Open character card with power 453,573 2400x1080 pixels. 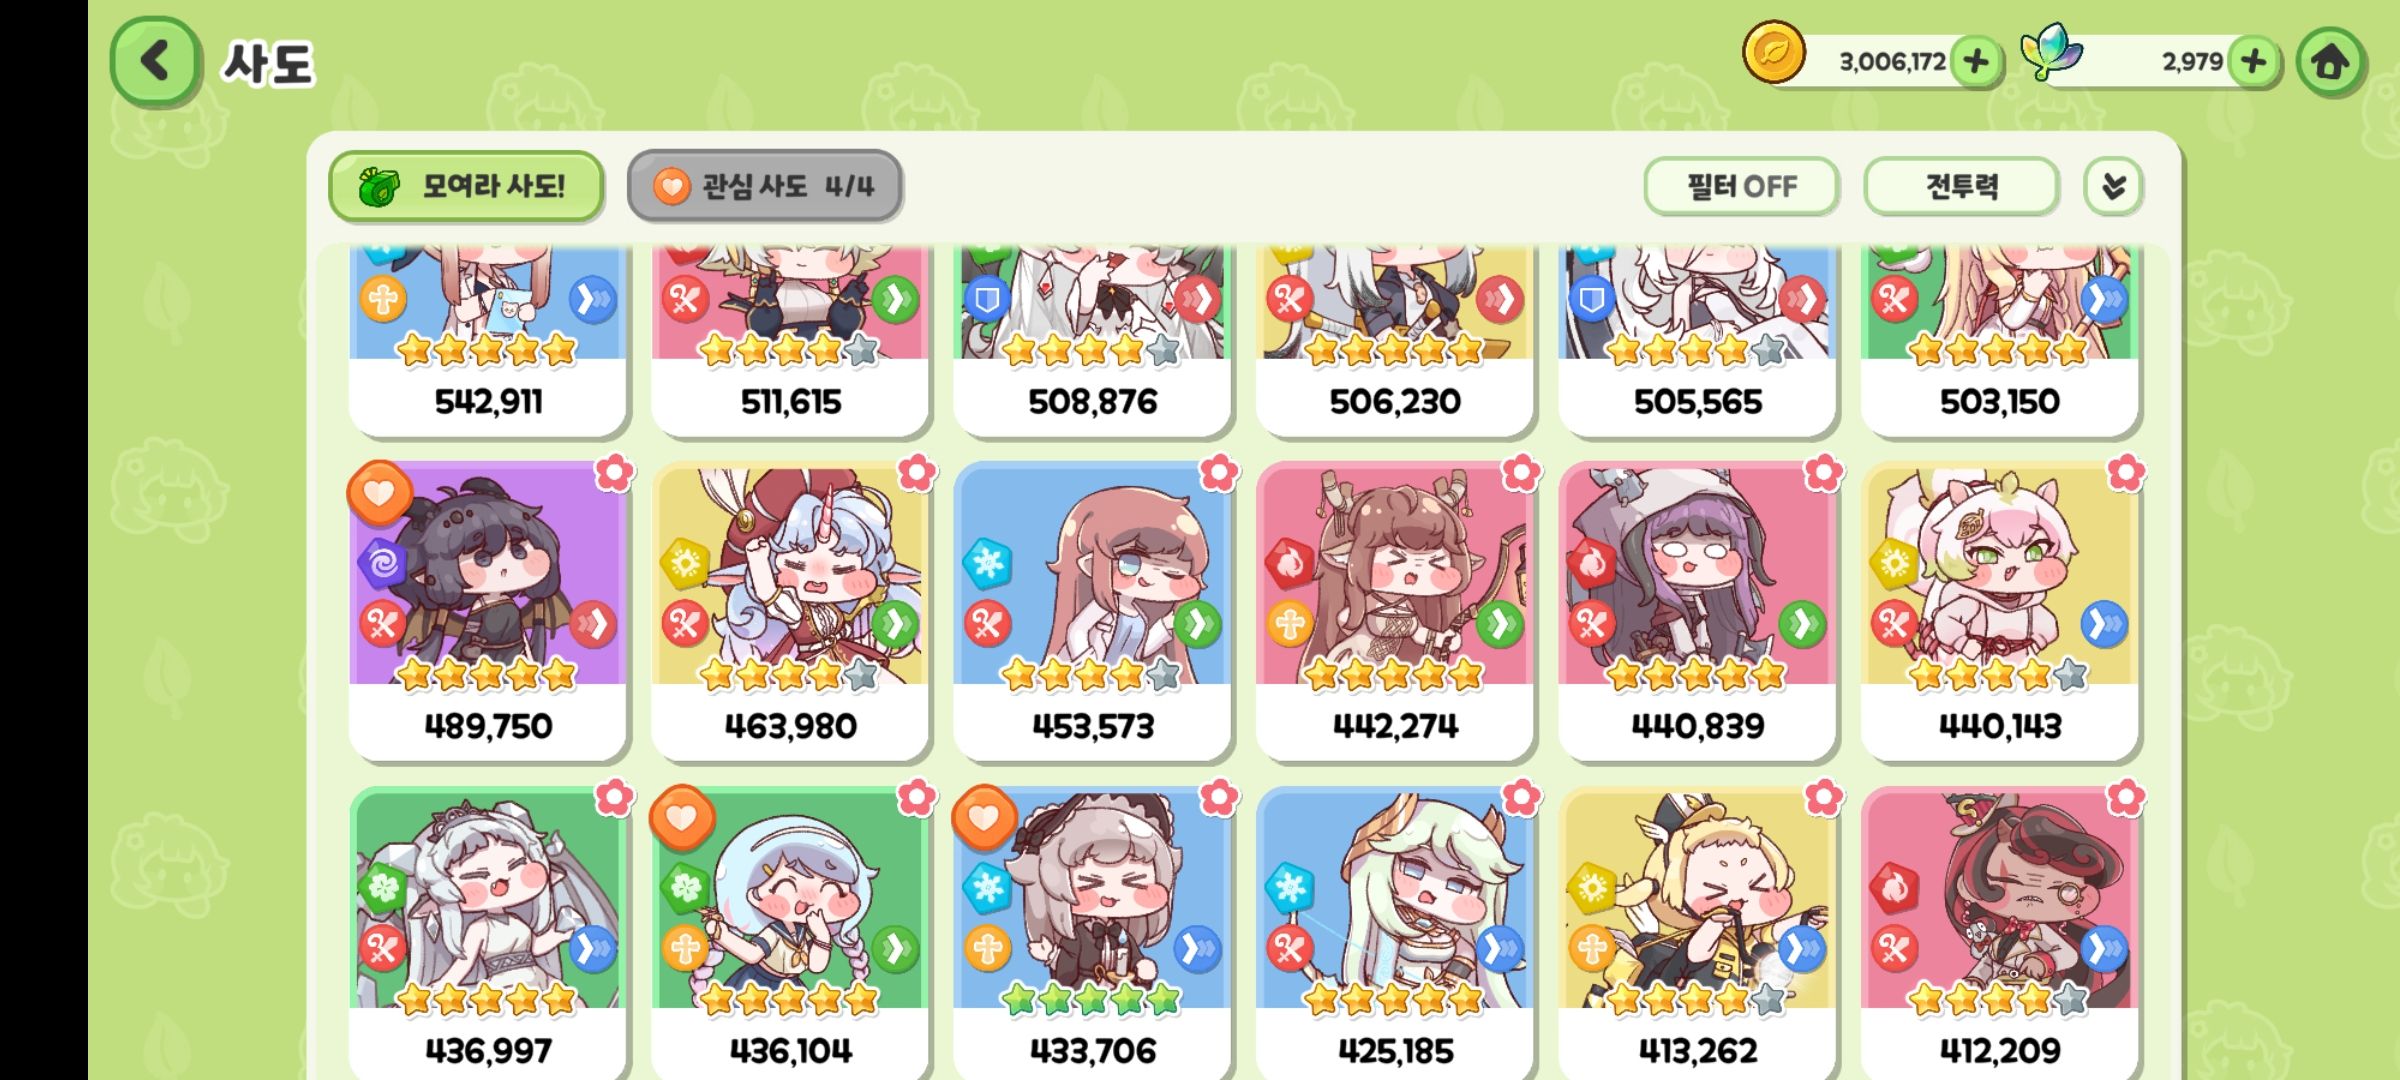(1092, 610)
